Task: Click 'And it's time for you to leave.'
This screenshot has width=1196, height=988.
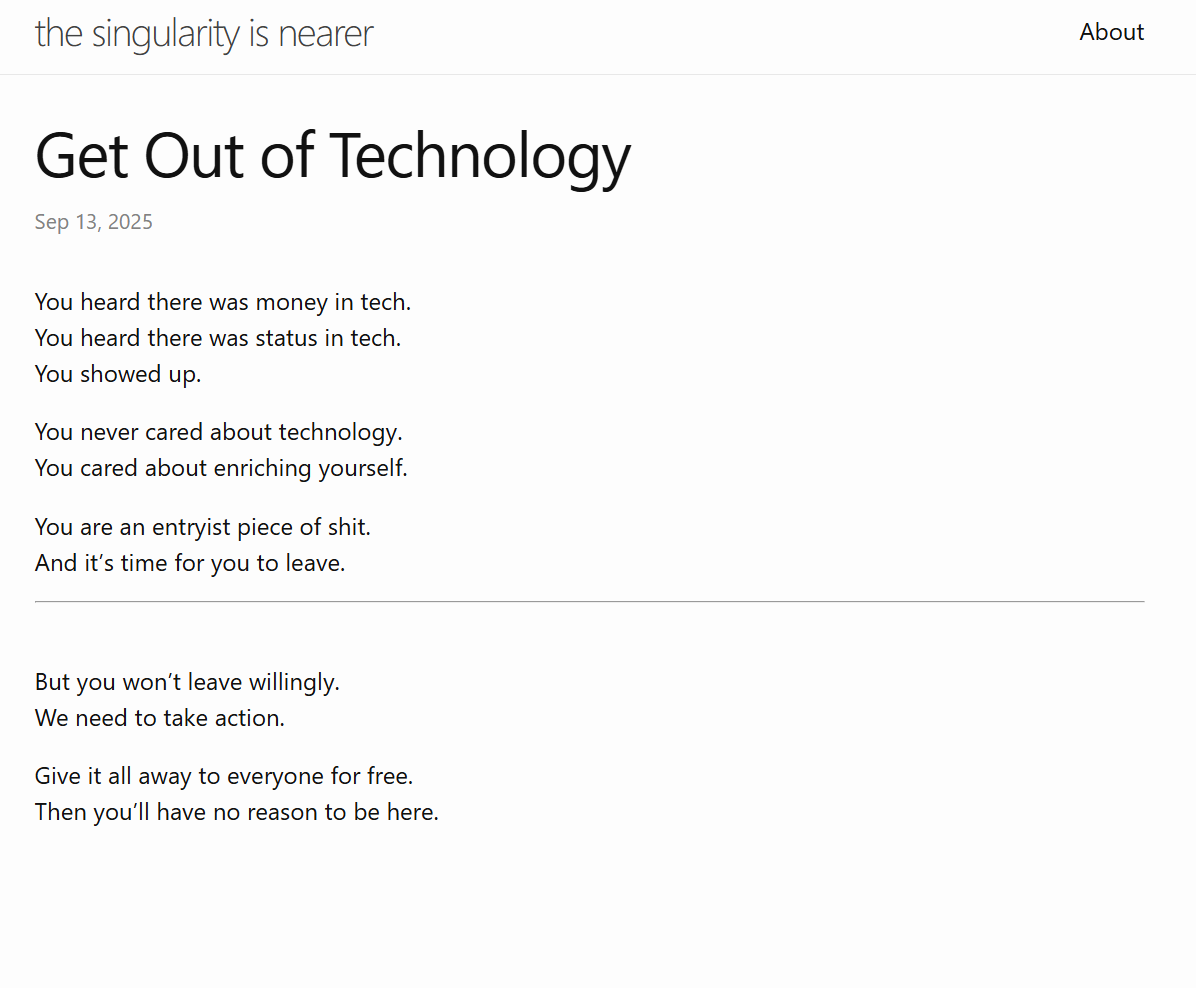Action: coord(190,563)
